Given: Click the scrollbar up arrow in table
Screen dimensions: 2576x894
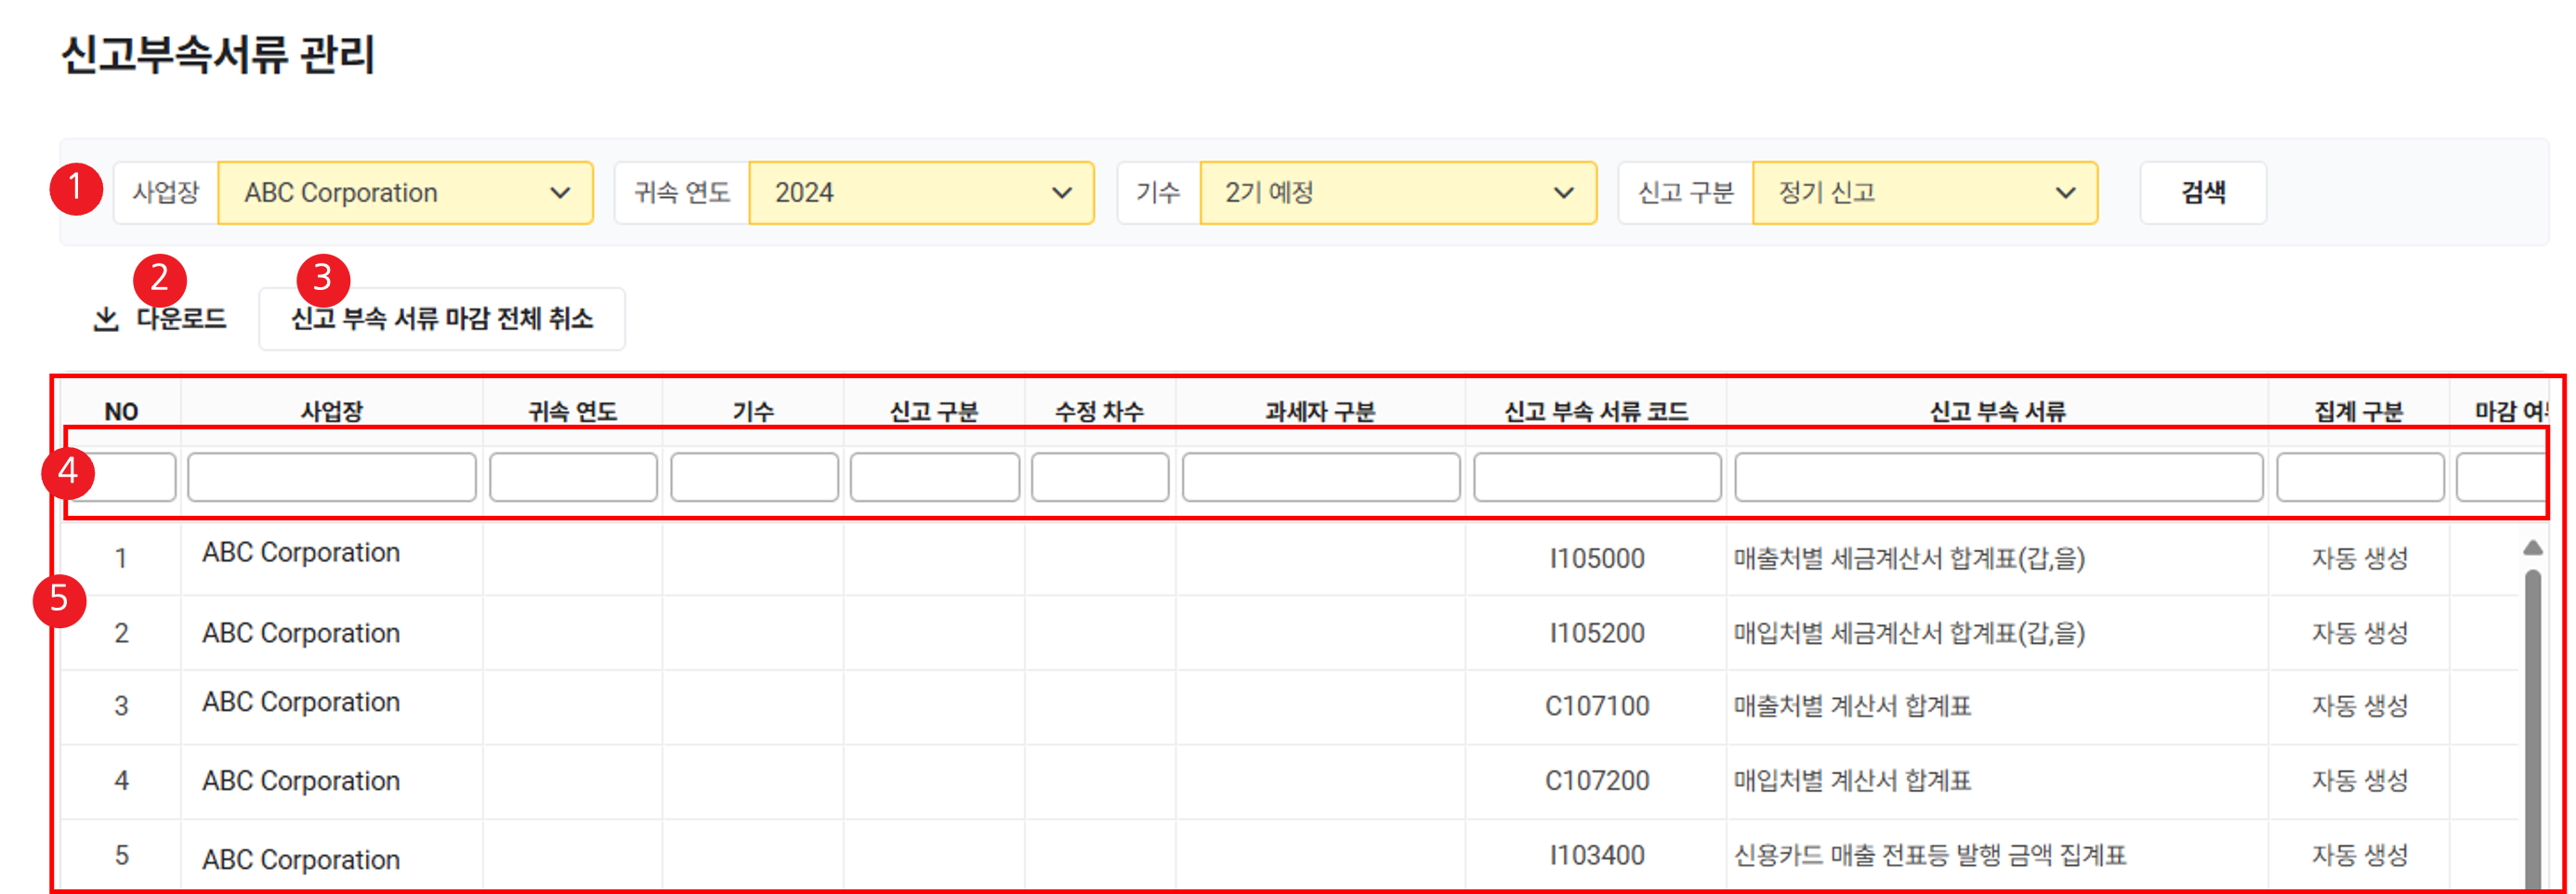Looking at the screenshot, I should (2532, 548).
